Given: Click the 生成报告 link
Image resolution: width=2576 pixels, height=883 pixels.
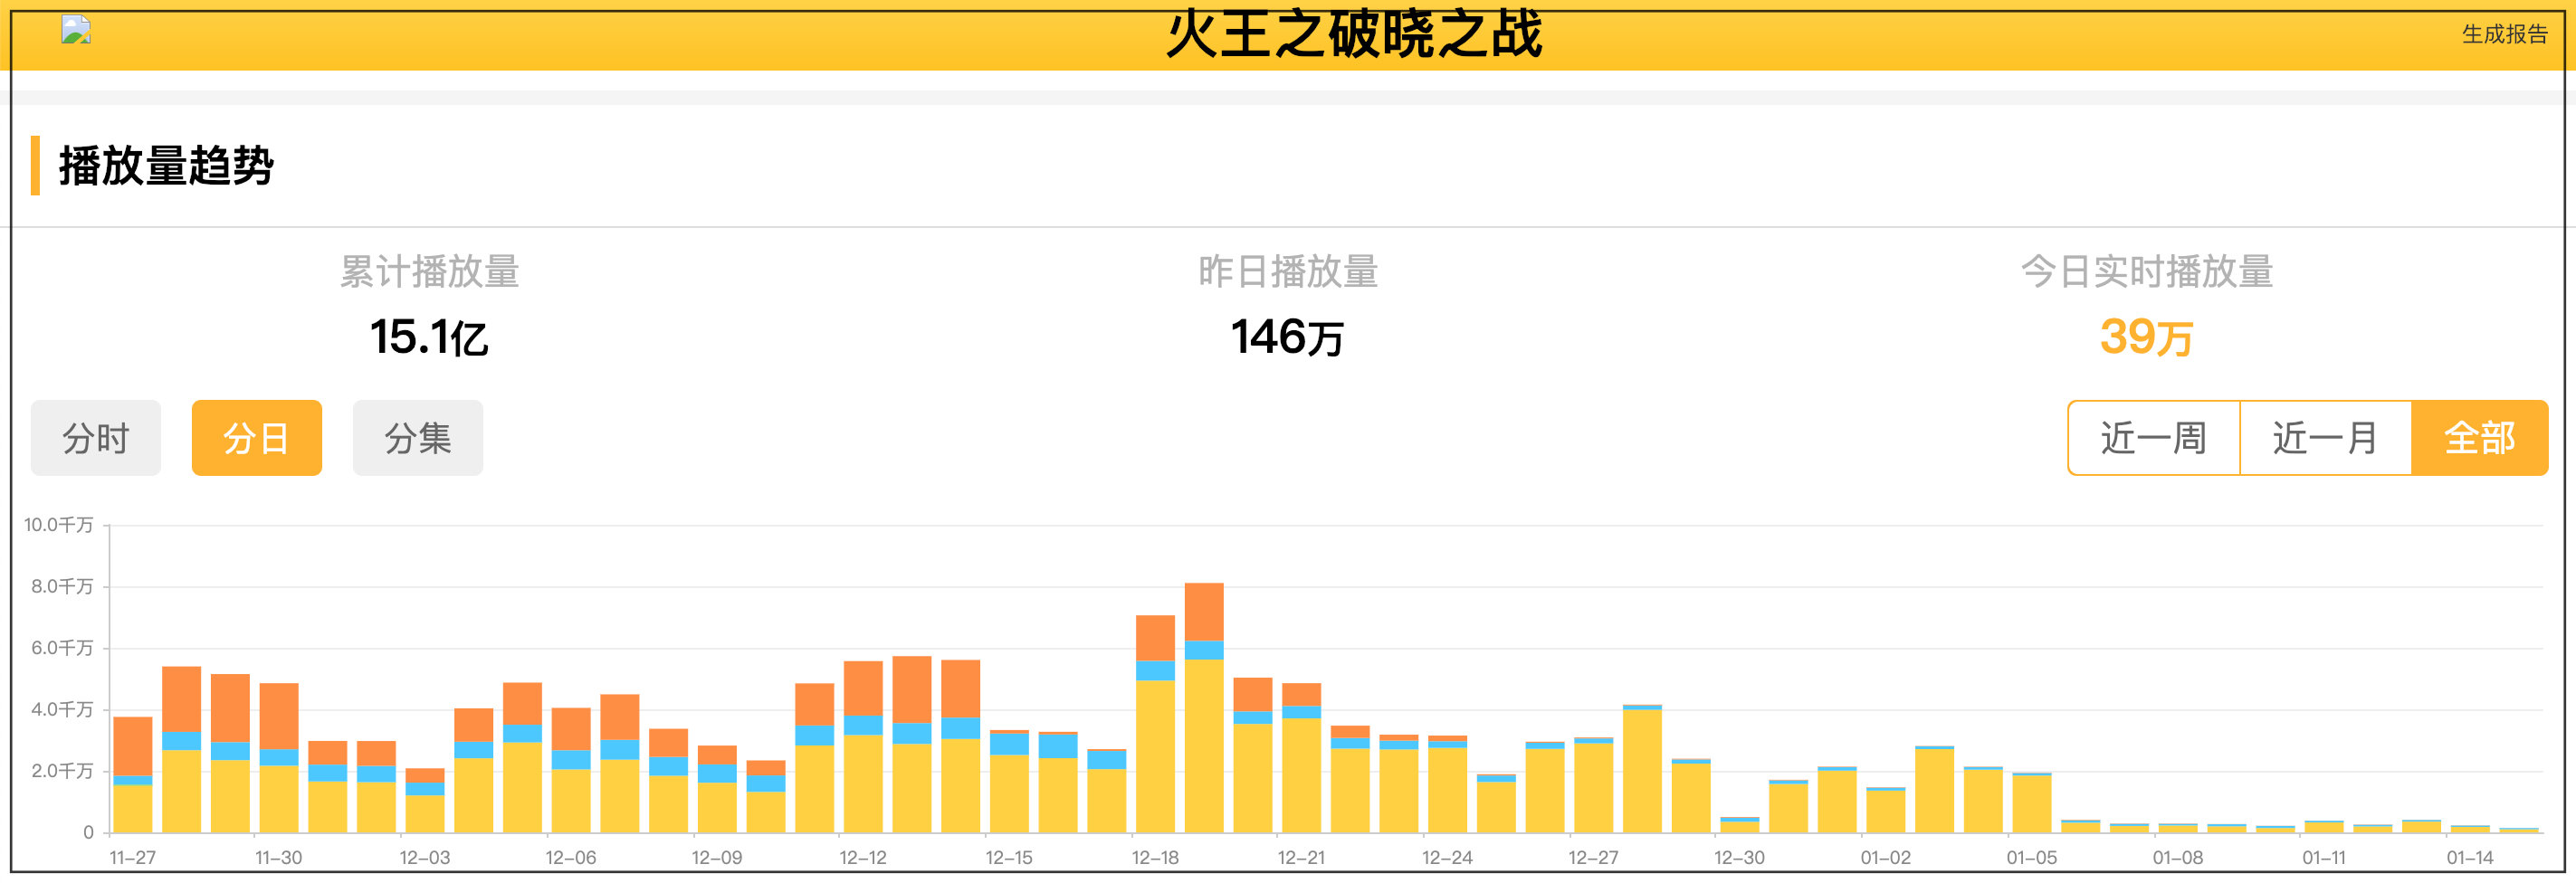Looking at the screenshot, I should [2503, 35].
